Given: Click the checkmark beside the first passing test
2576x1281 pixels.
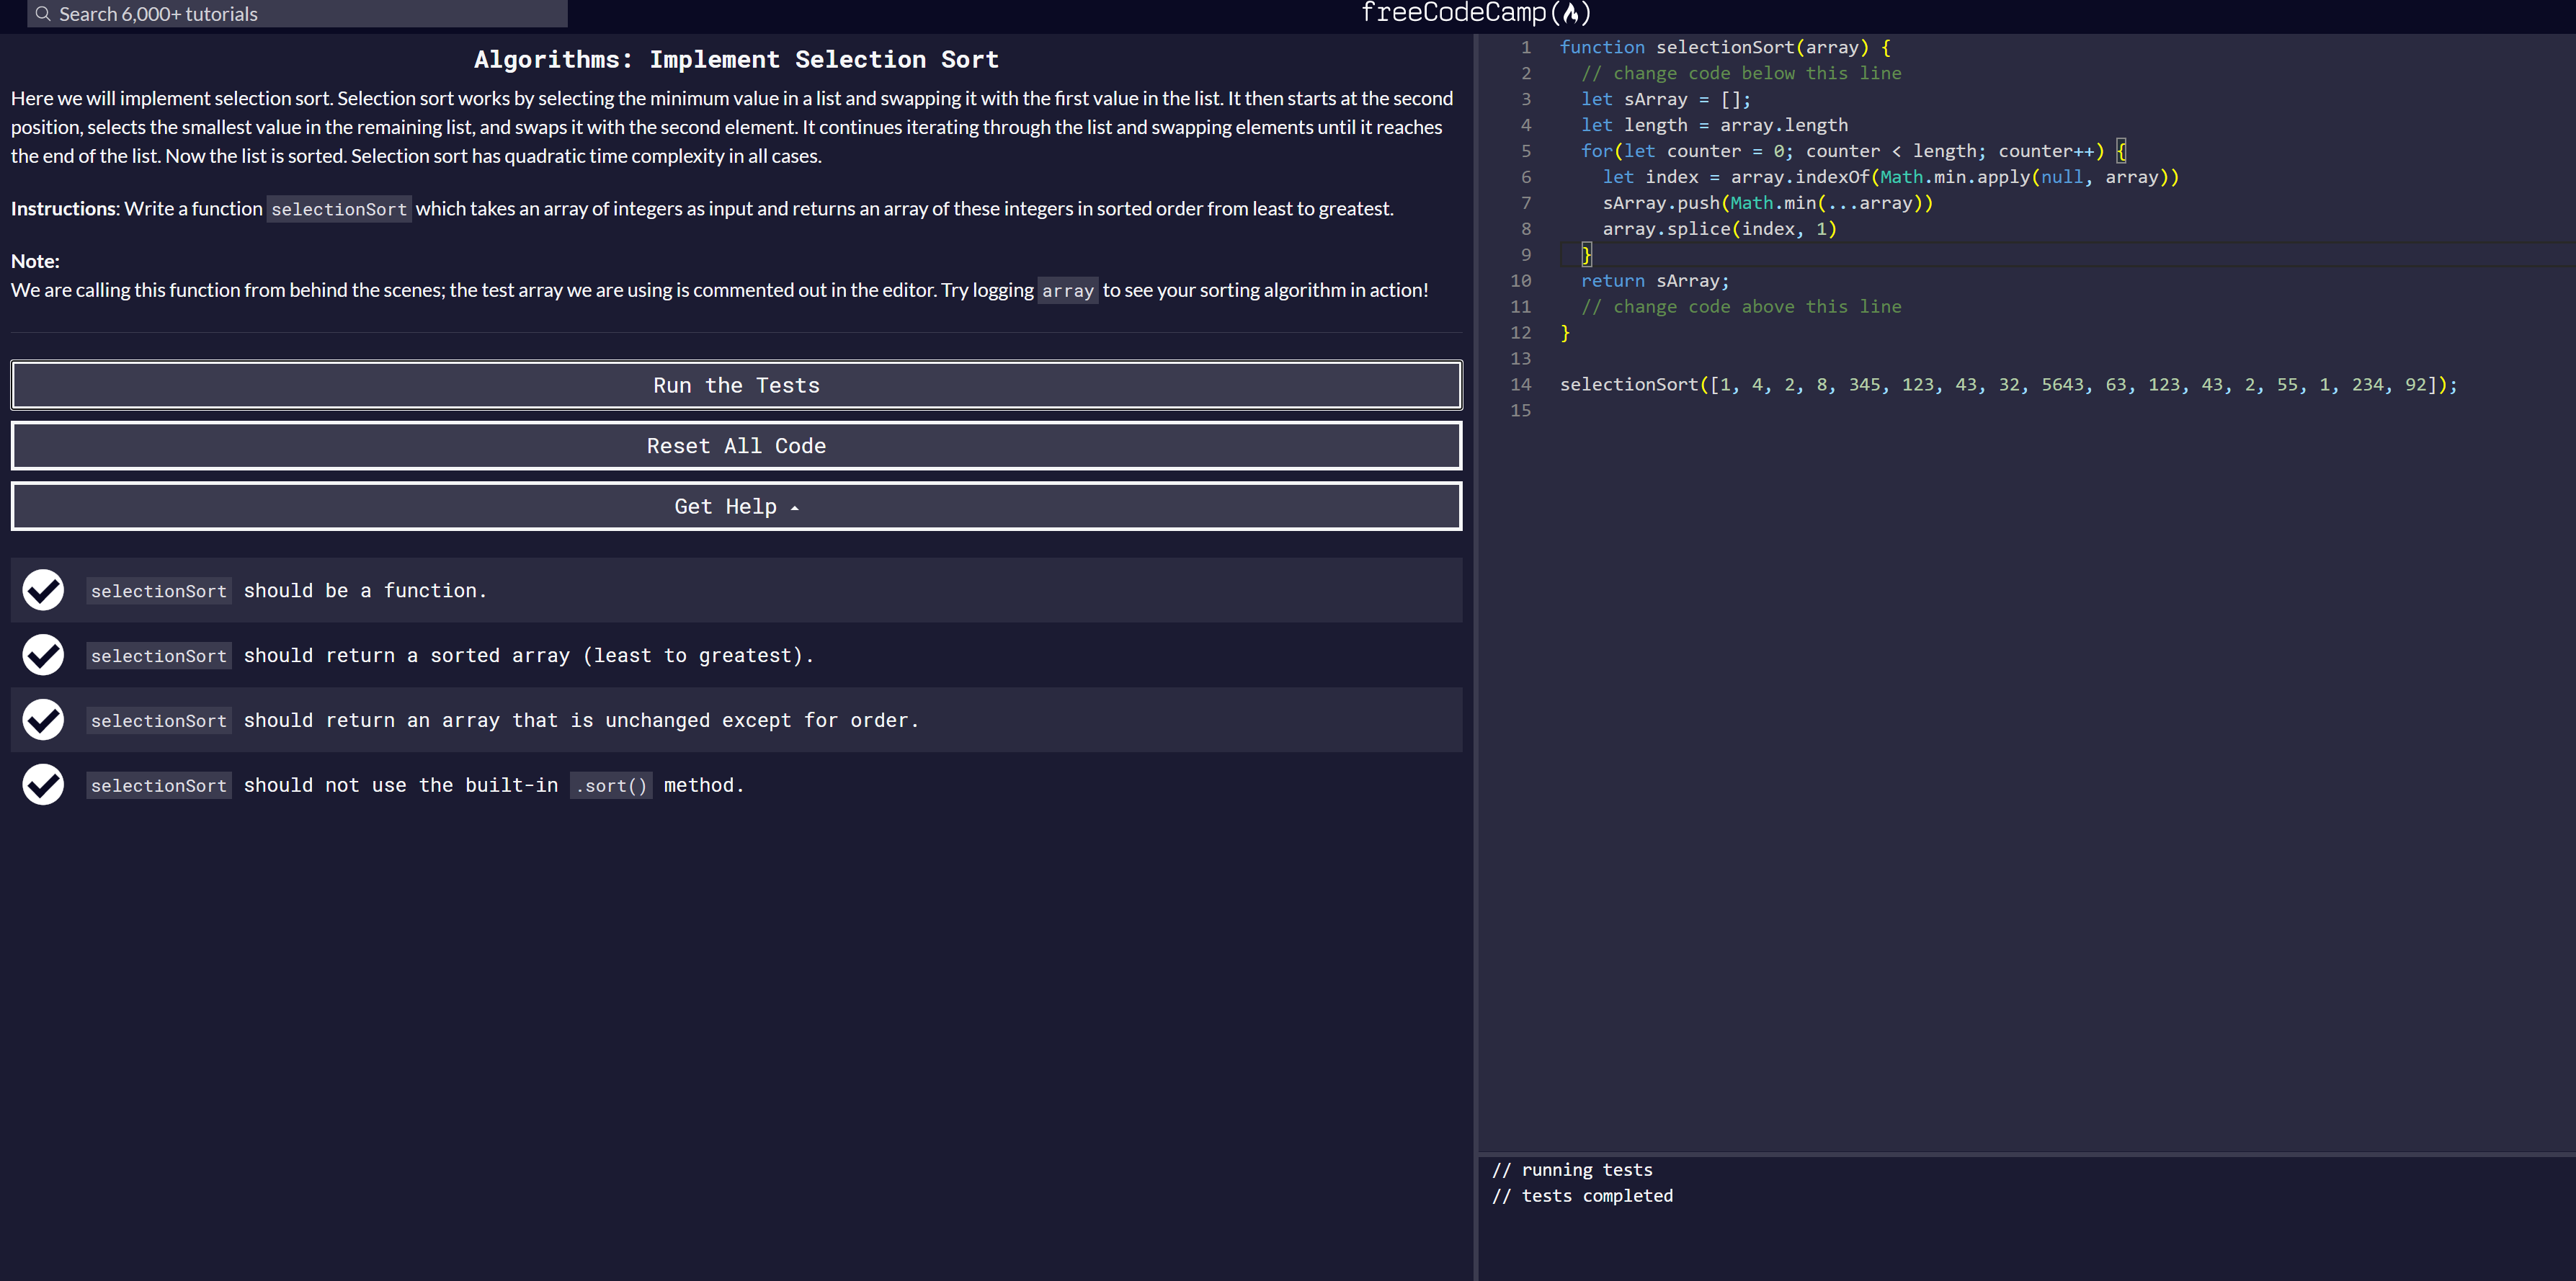Looking at the screenshot, I should coord(42,590).
